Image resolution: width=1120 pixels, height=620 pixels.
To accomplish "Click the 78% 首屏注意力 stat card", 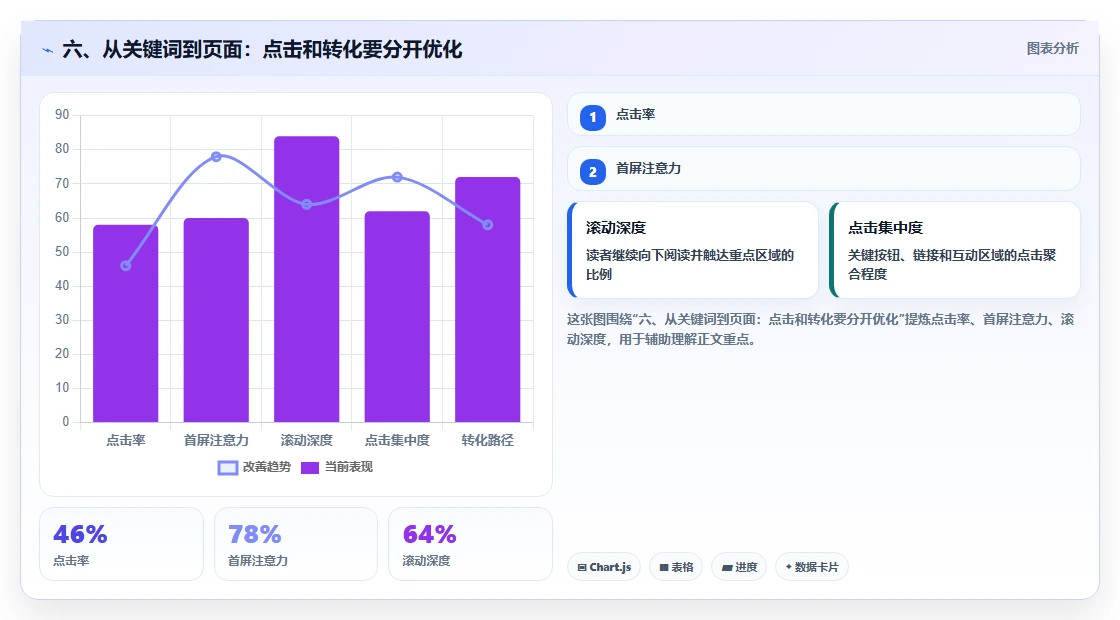I will pyautogui.click(x=296, y=544).
